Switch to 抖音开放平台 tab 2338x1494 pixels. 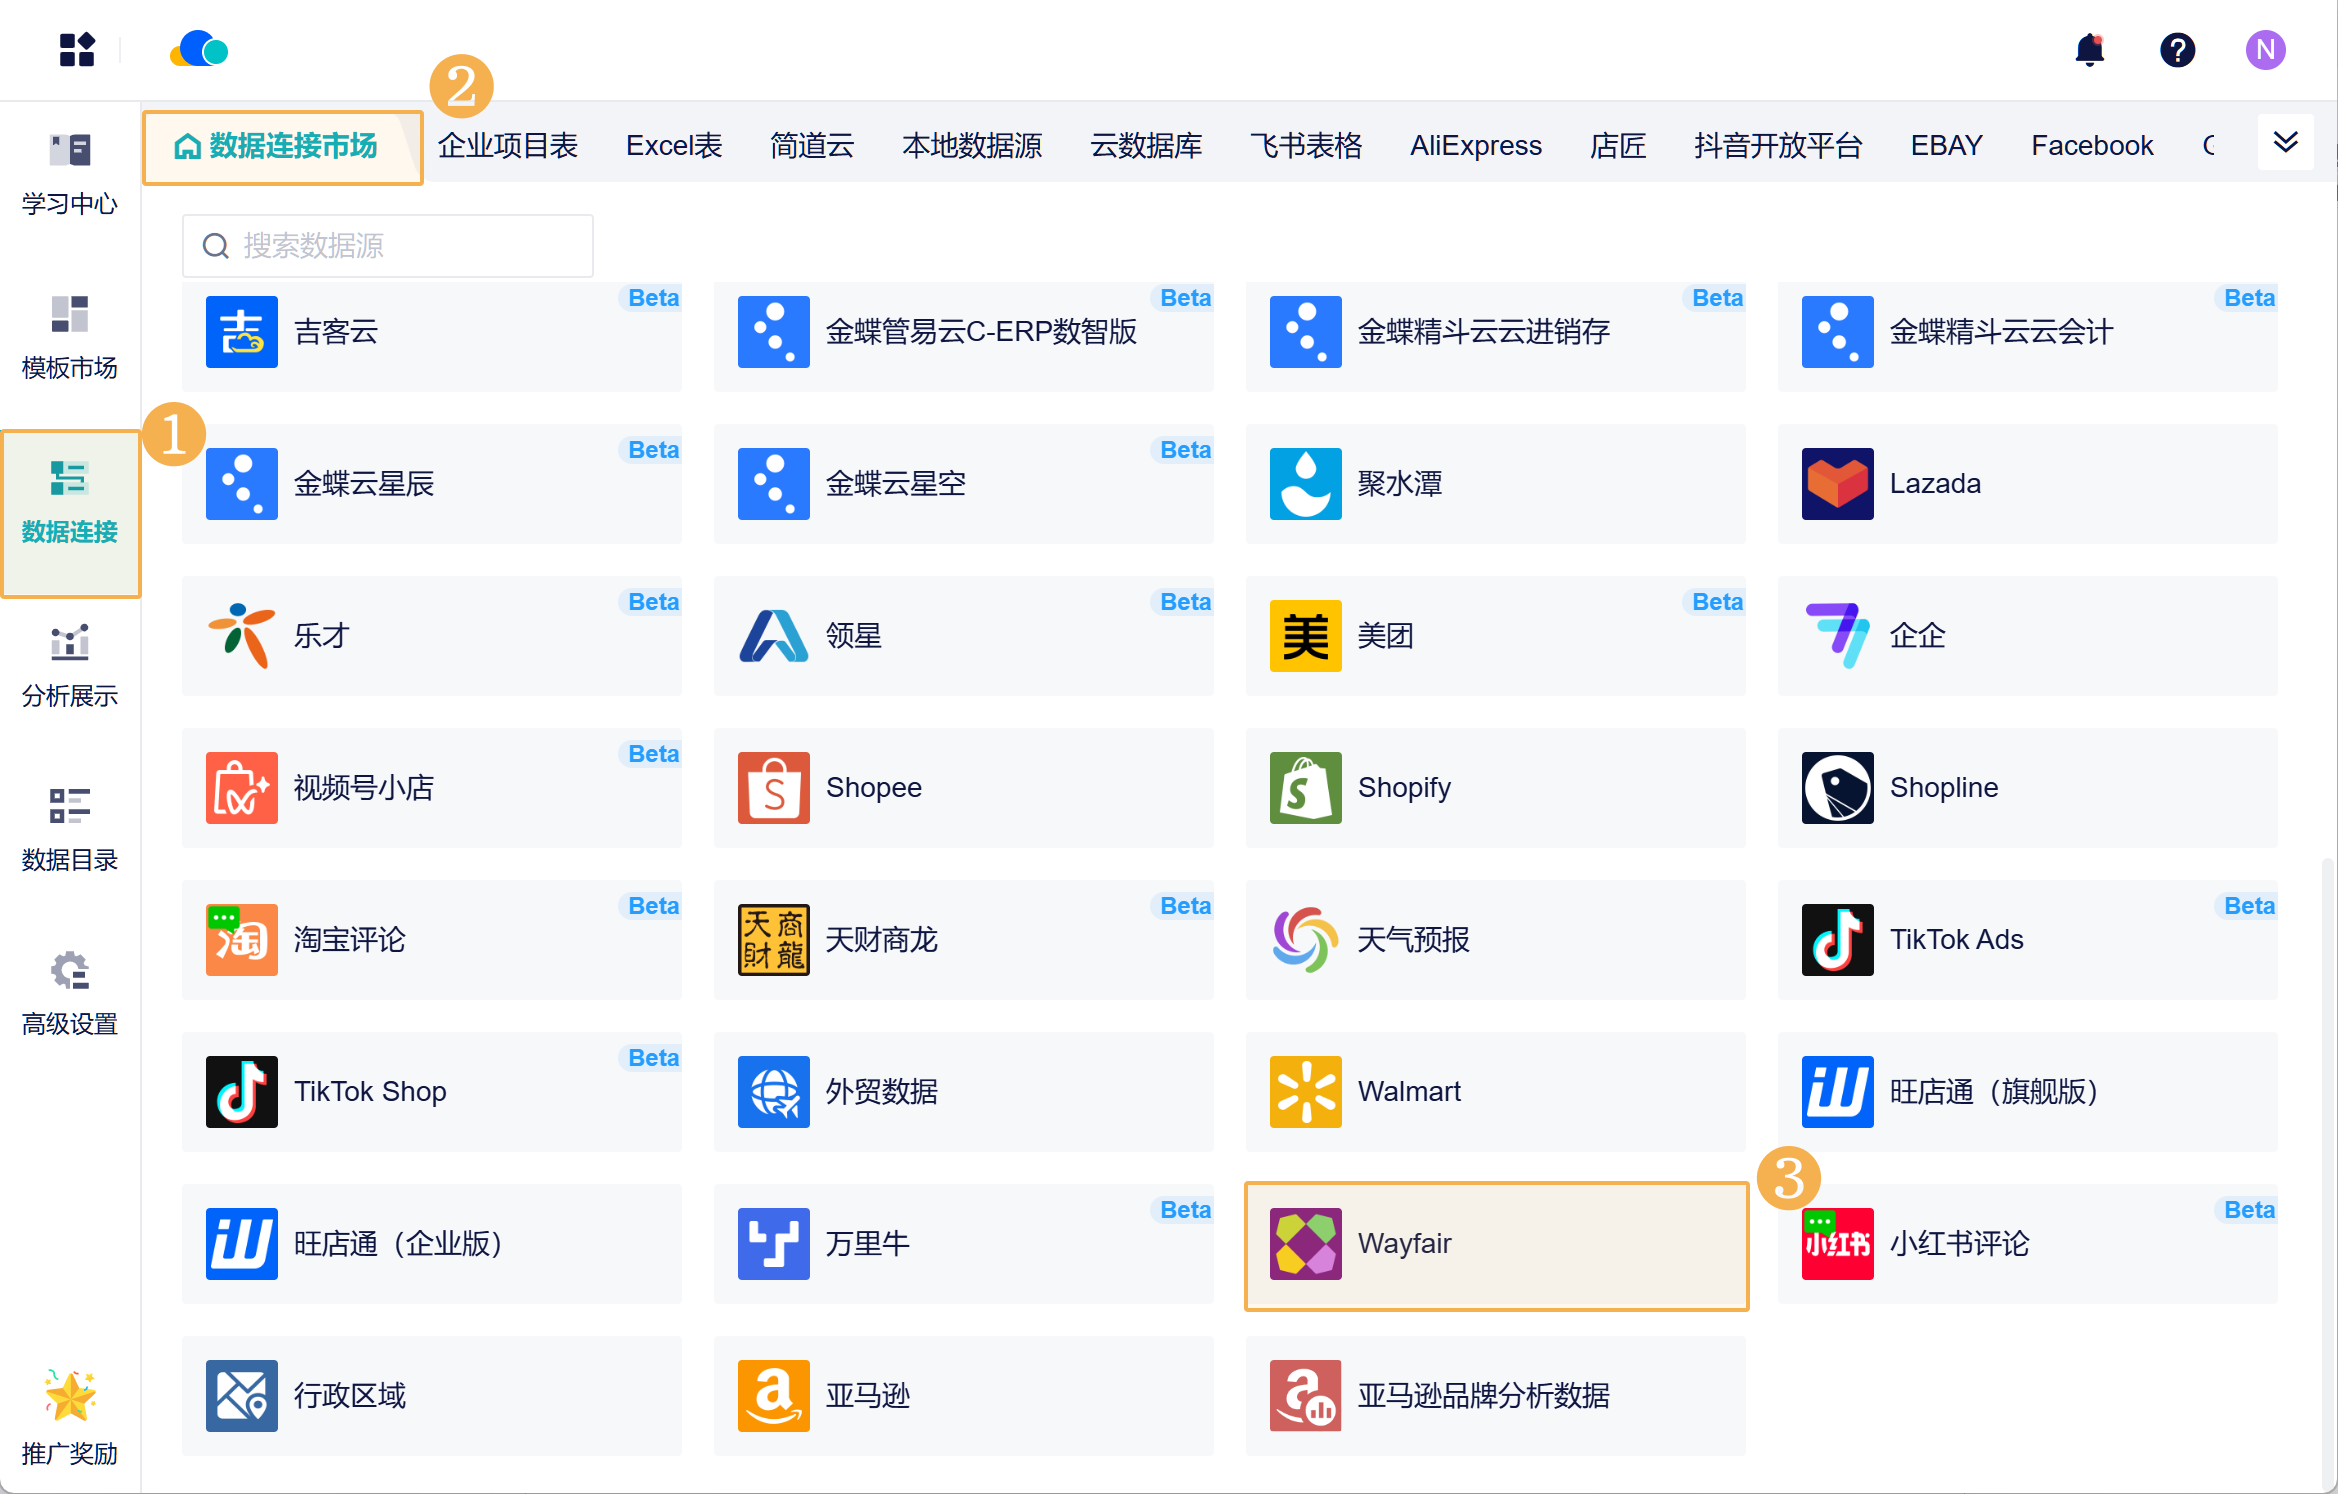coord(1778,146)
